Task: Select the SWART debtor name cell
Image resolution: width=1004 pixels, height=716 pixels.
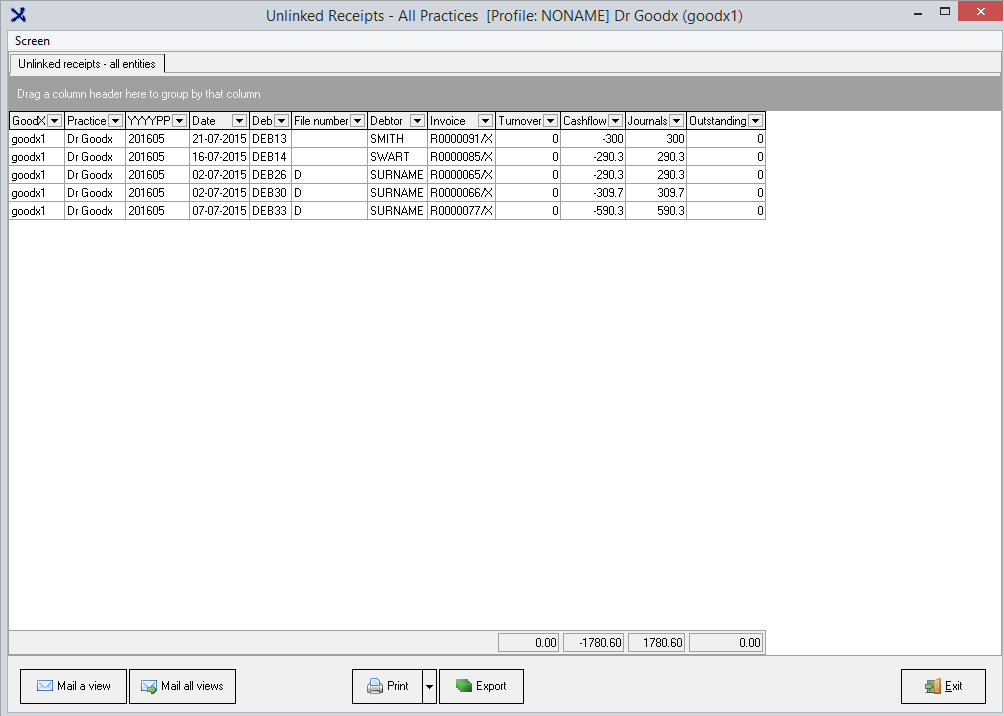Action: point(398,157)
